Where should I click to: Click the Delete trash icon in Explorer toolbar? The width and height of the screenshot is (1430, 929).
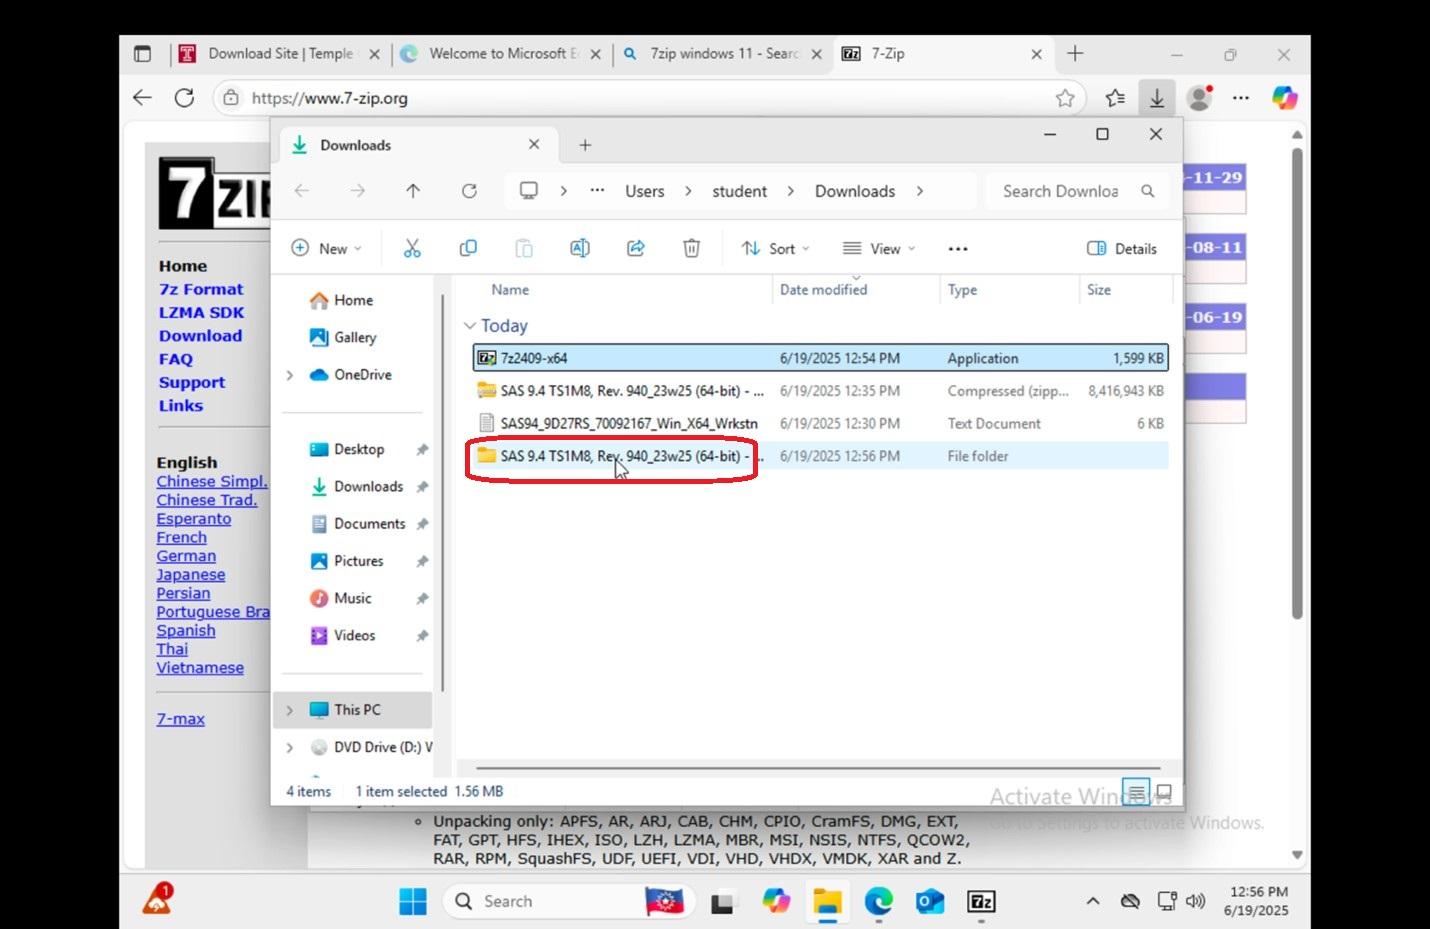click(x=691, y=248)
